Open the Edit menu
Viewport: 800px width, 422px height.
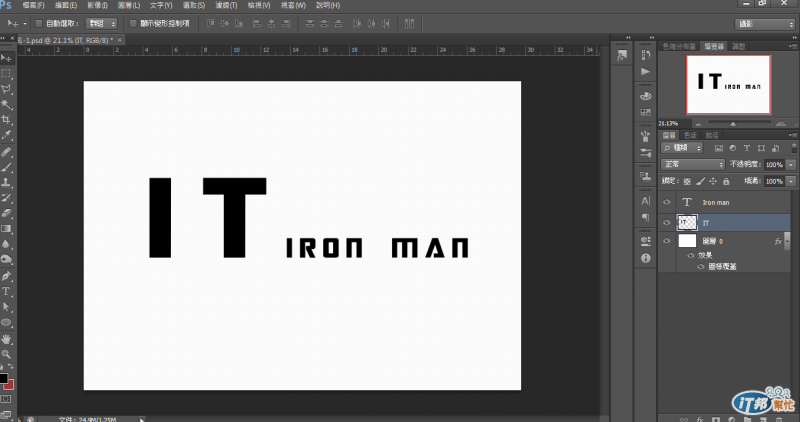(x=66, y=5)
